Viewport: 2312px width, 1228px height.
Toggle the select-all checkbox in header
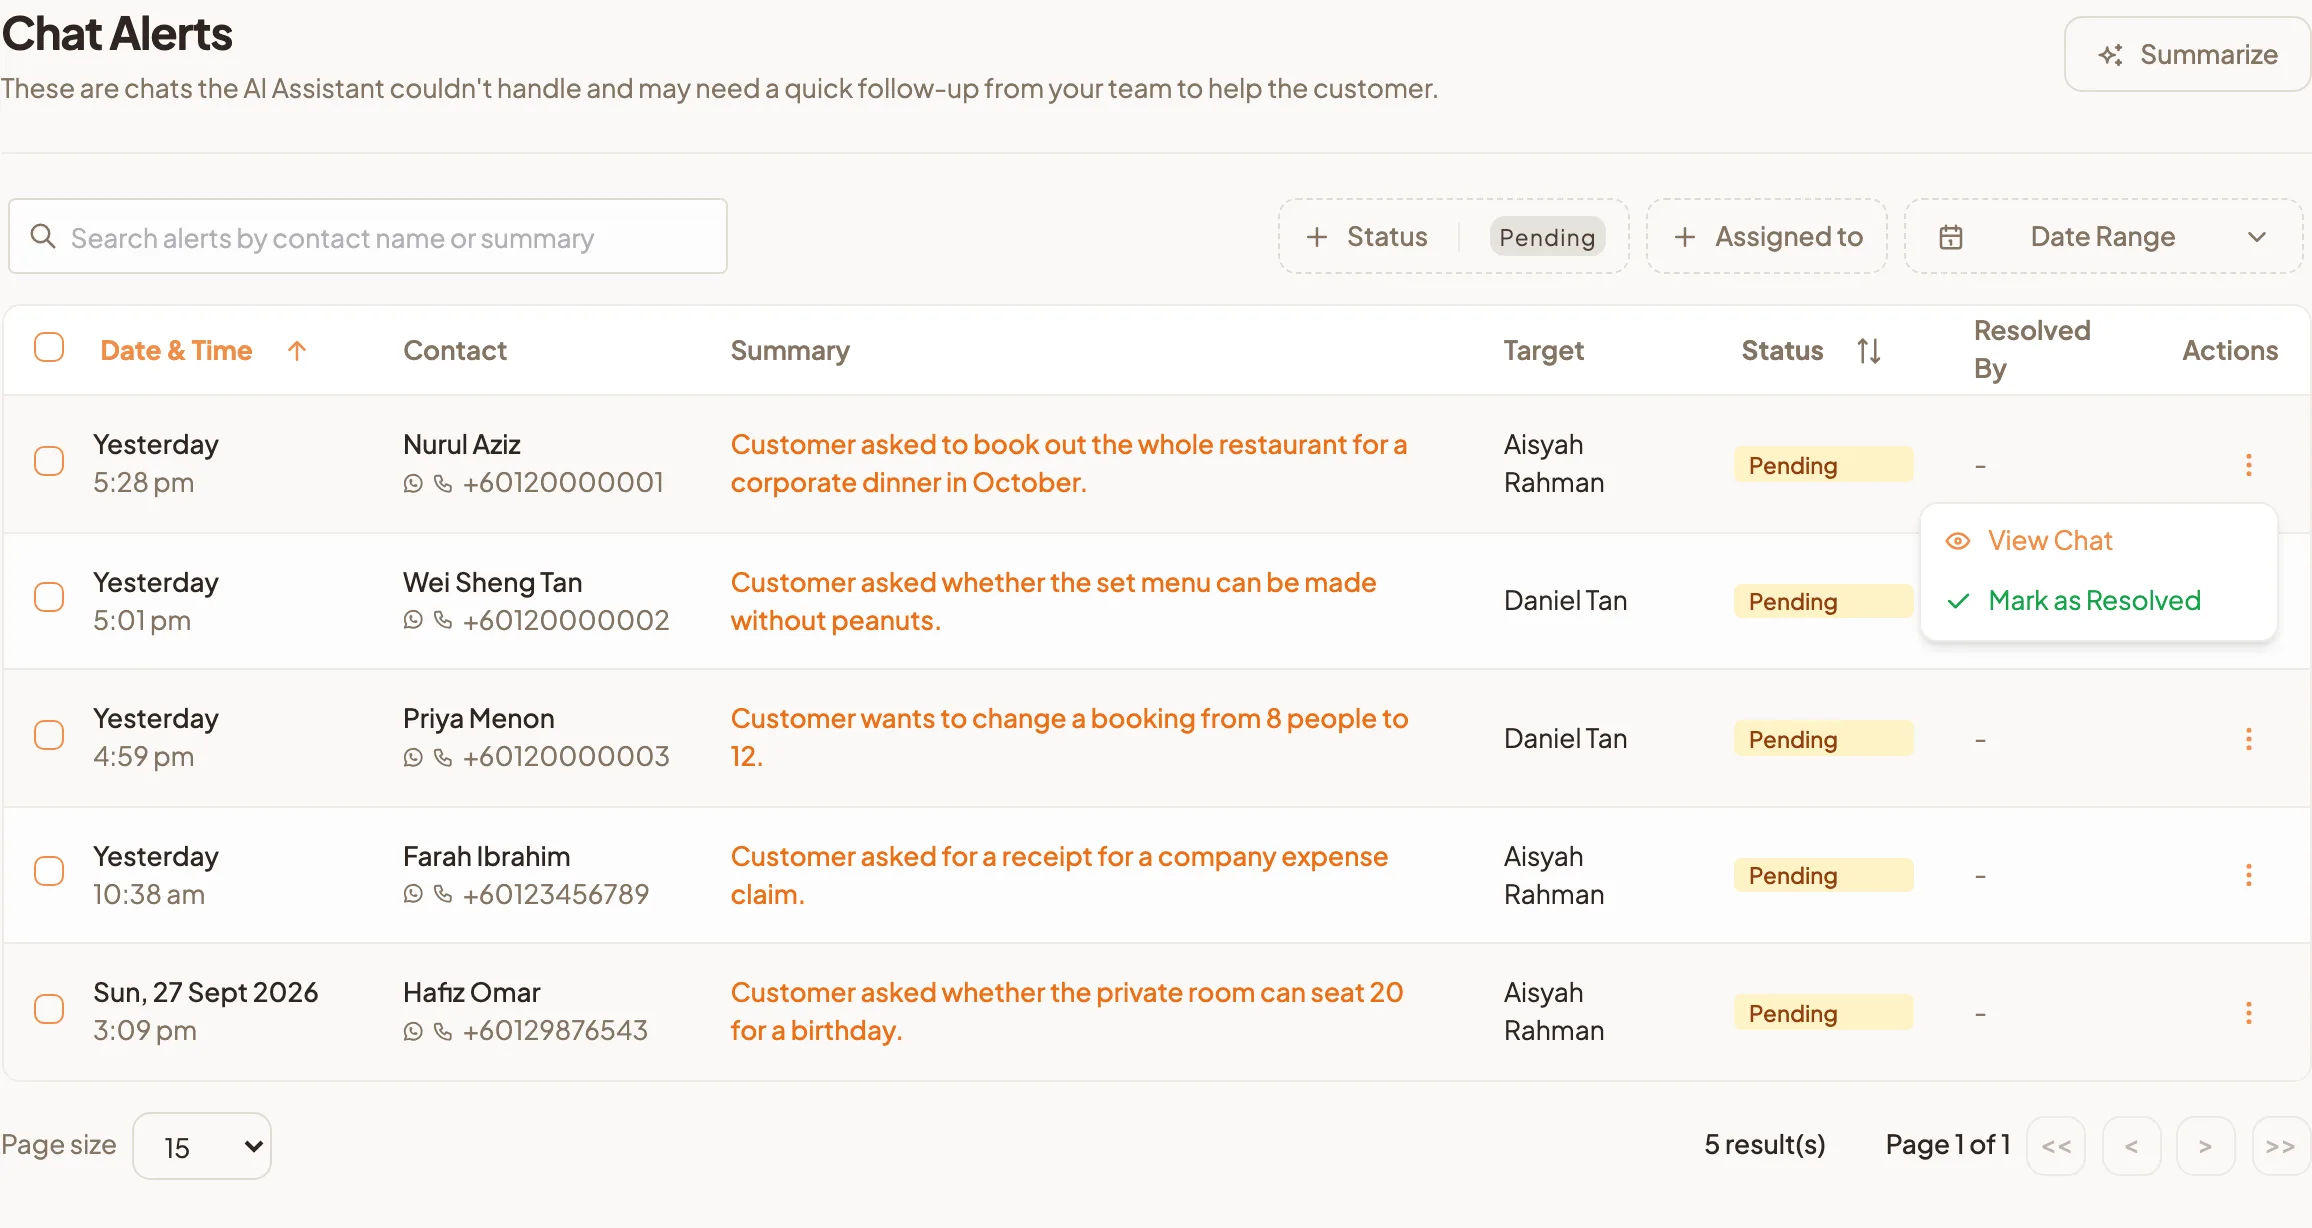point(49,347)
